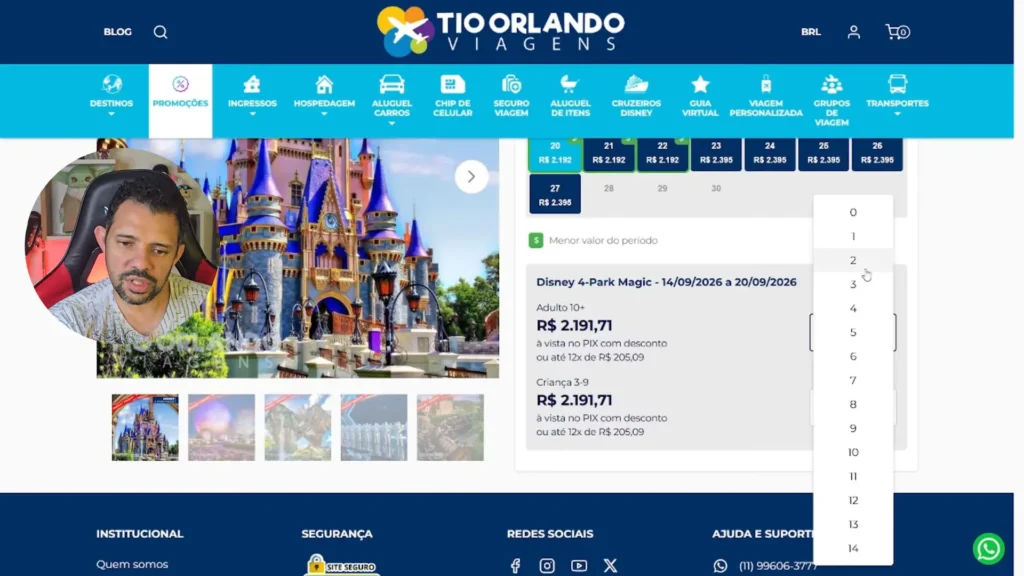Select quantity 13 from the list
The image size is (1024, 576).
(x=853, y=524)
